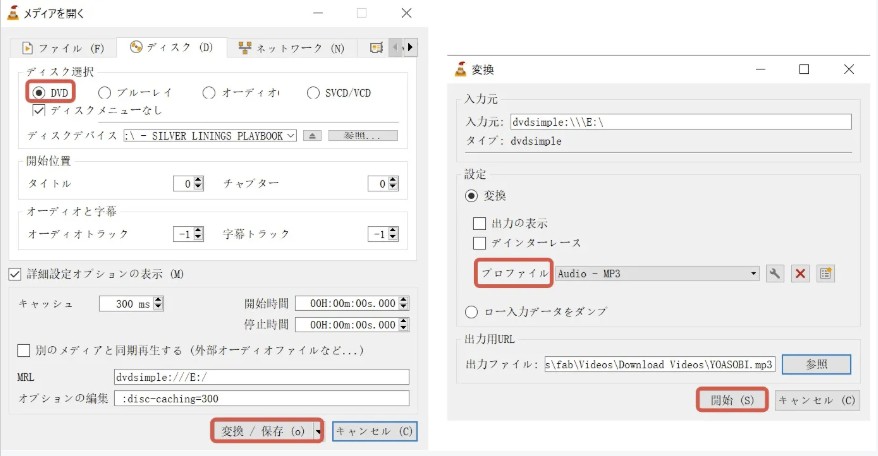The height and width of the screenshot is (456, 878).
Task: Open the dropdown arrow beside Convert / Save button
Action: 318,431
